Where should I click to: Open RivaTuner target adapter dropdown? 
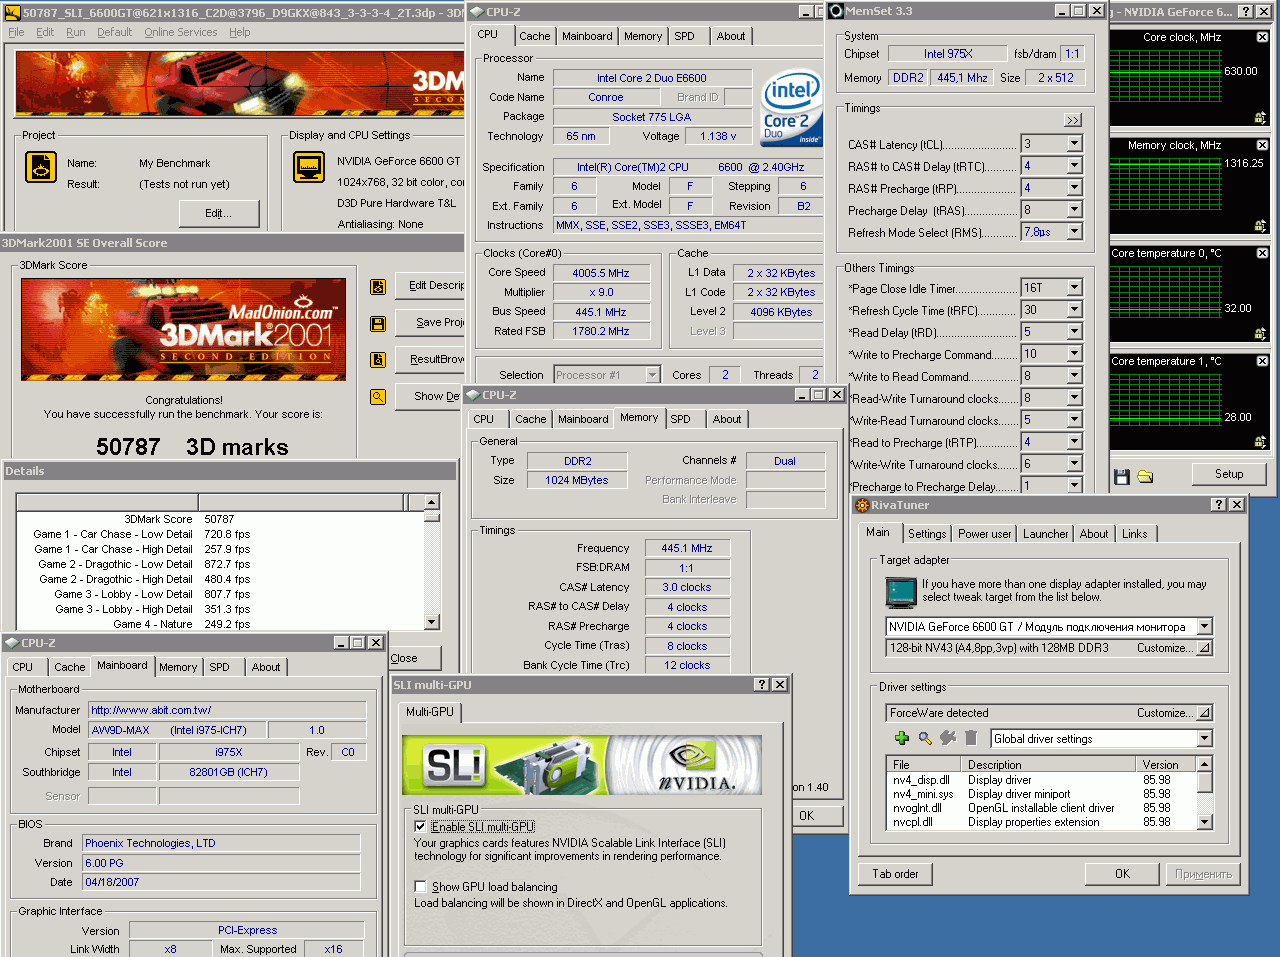(1204, 627)
